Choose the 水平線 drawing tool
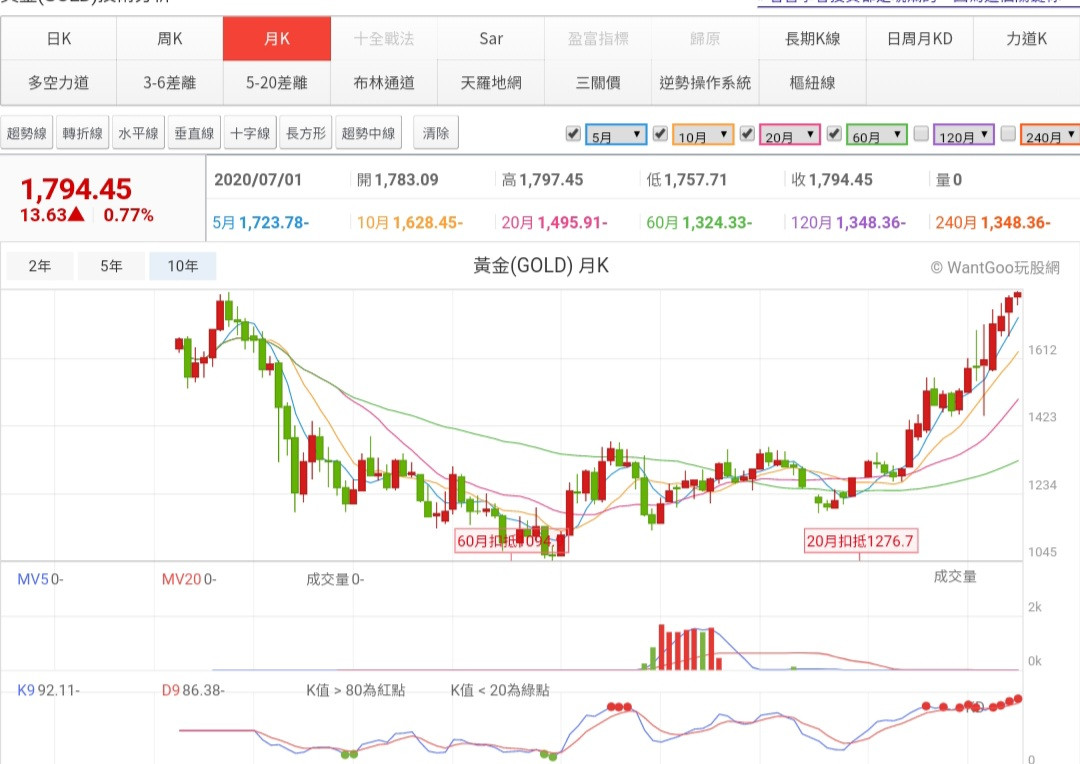The image size is (1080, 764). [138, 133]
